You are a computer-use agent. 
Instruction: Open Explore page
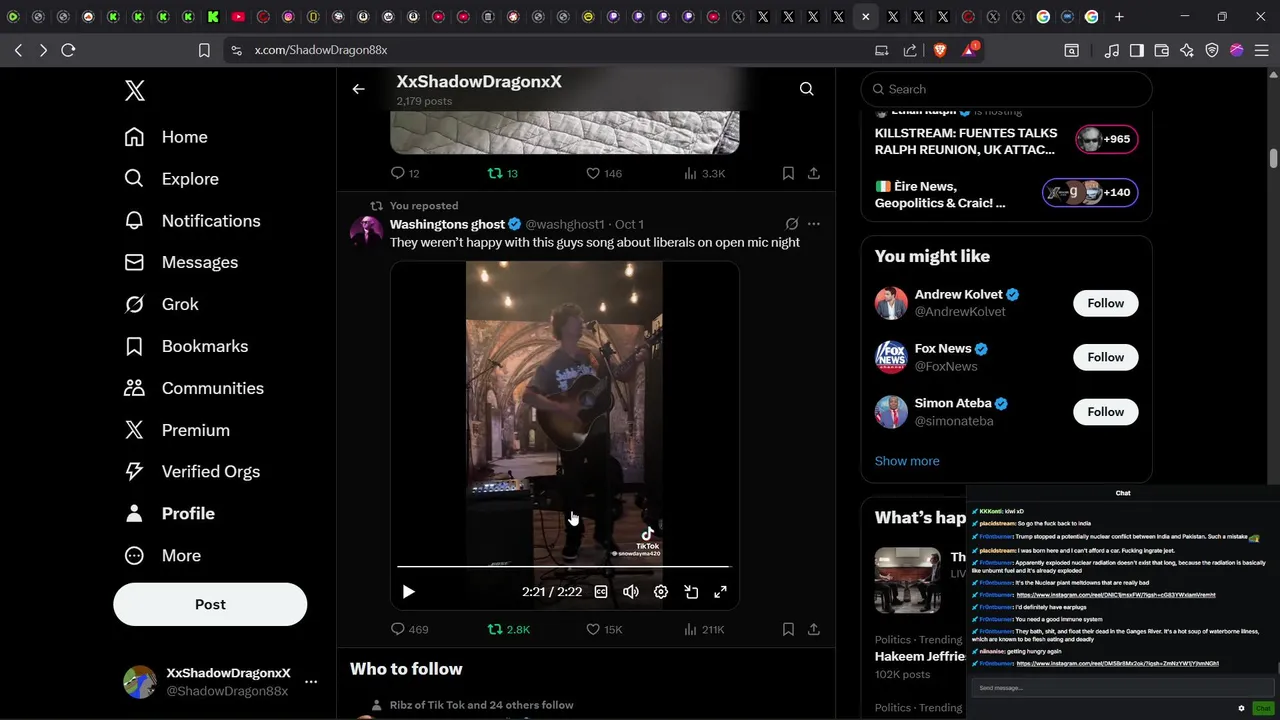tap(171, 179)
